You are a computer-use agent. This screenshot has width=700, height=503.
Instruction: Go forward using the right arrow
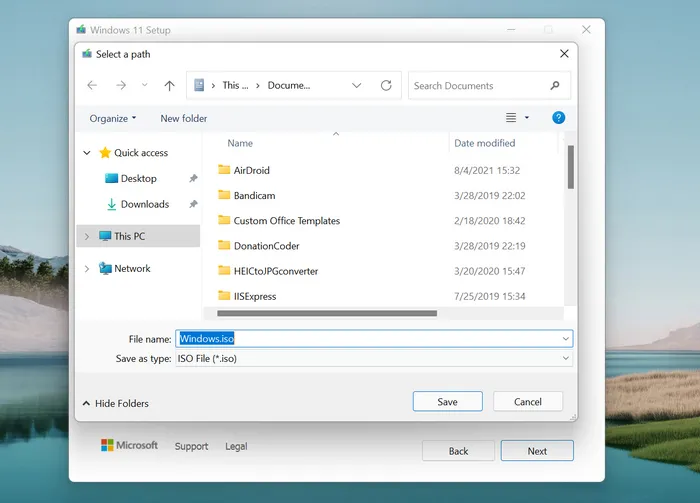pyautogui.click(x=121, y=85)
